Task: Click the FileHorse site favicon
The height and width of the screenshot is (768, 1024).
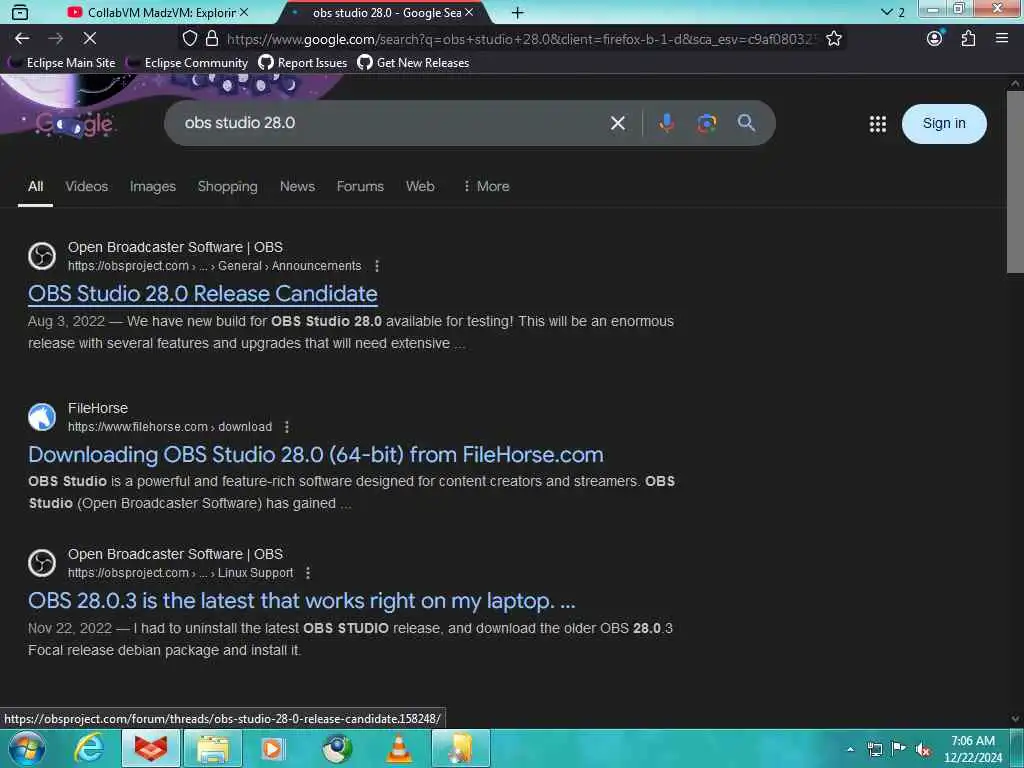Action: (x=42, y=417)
